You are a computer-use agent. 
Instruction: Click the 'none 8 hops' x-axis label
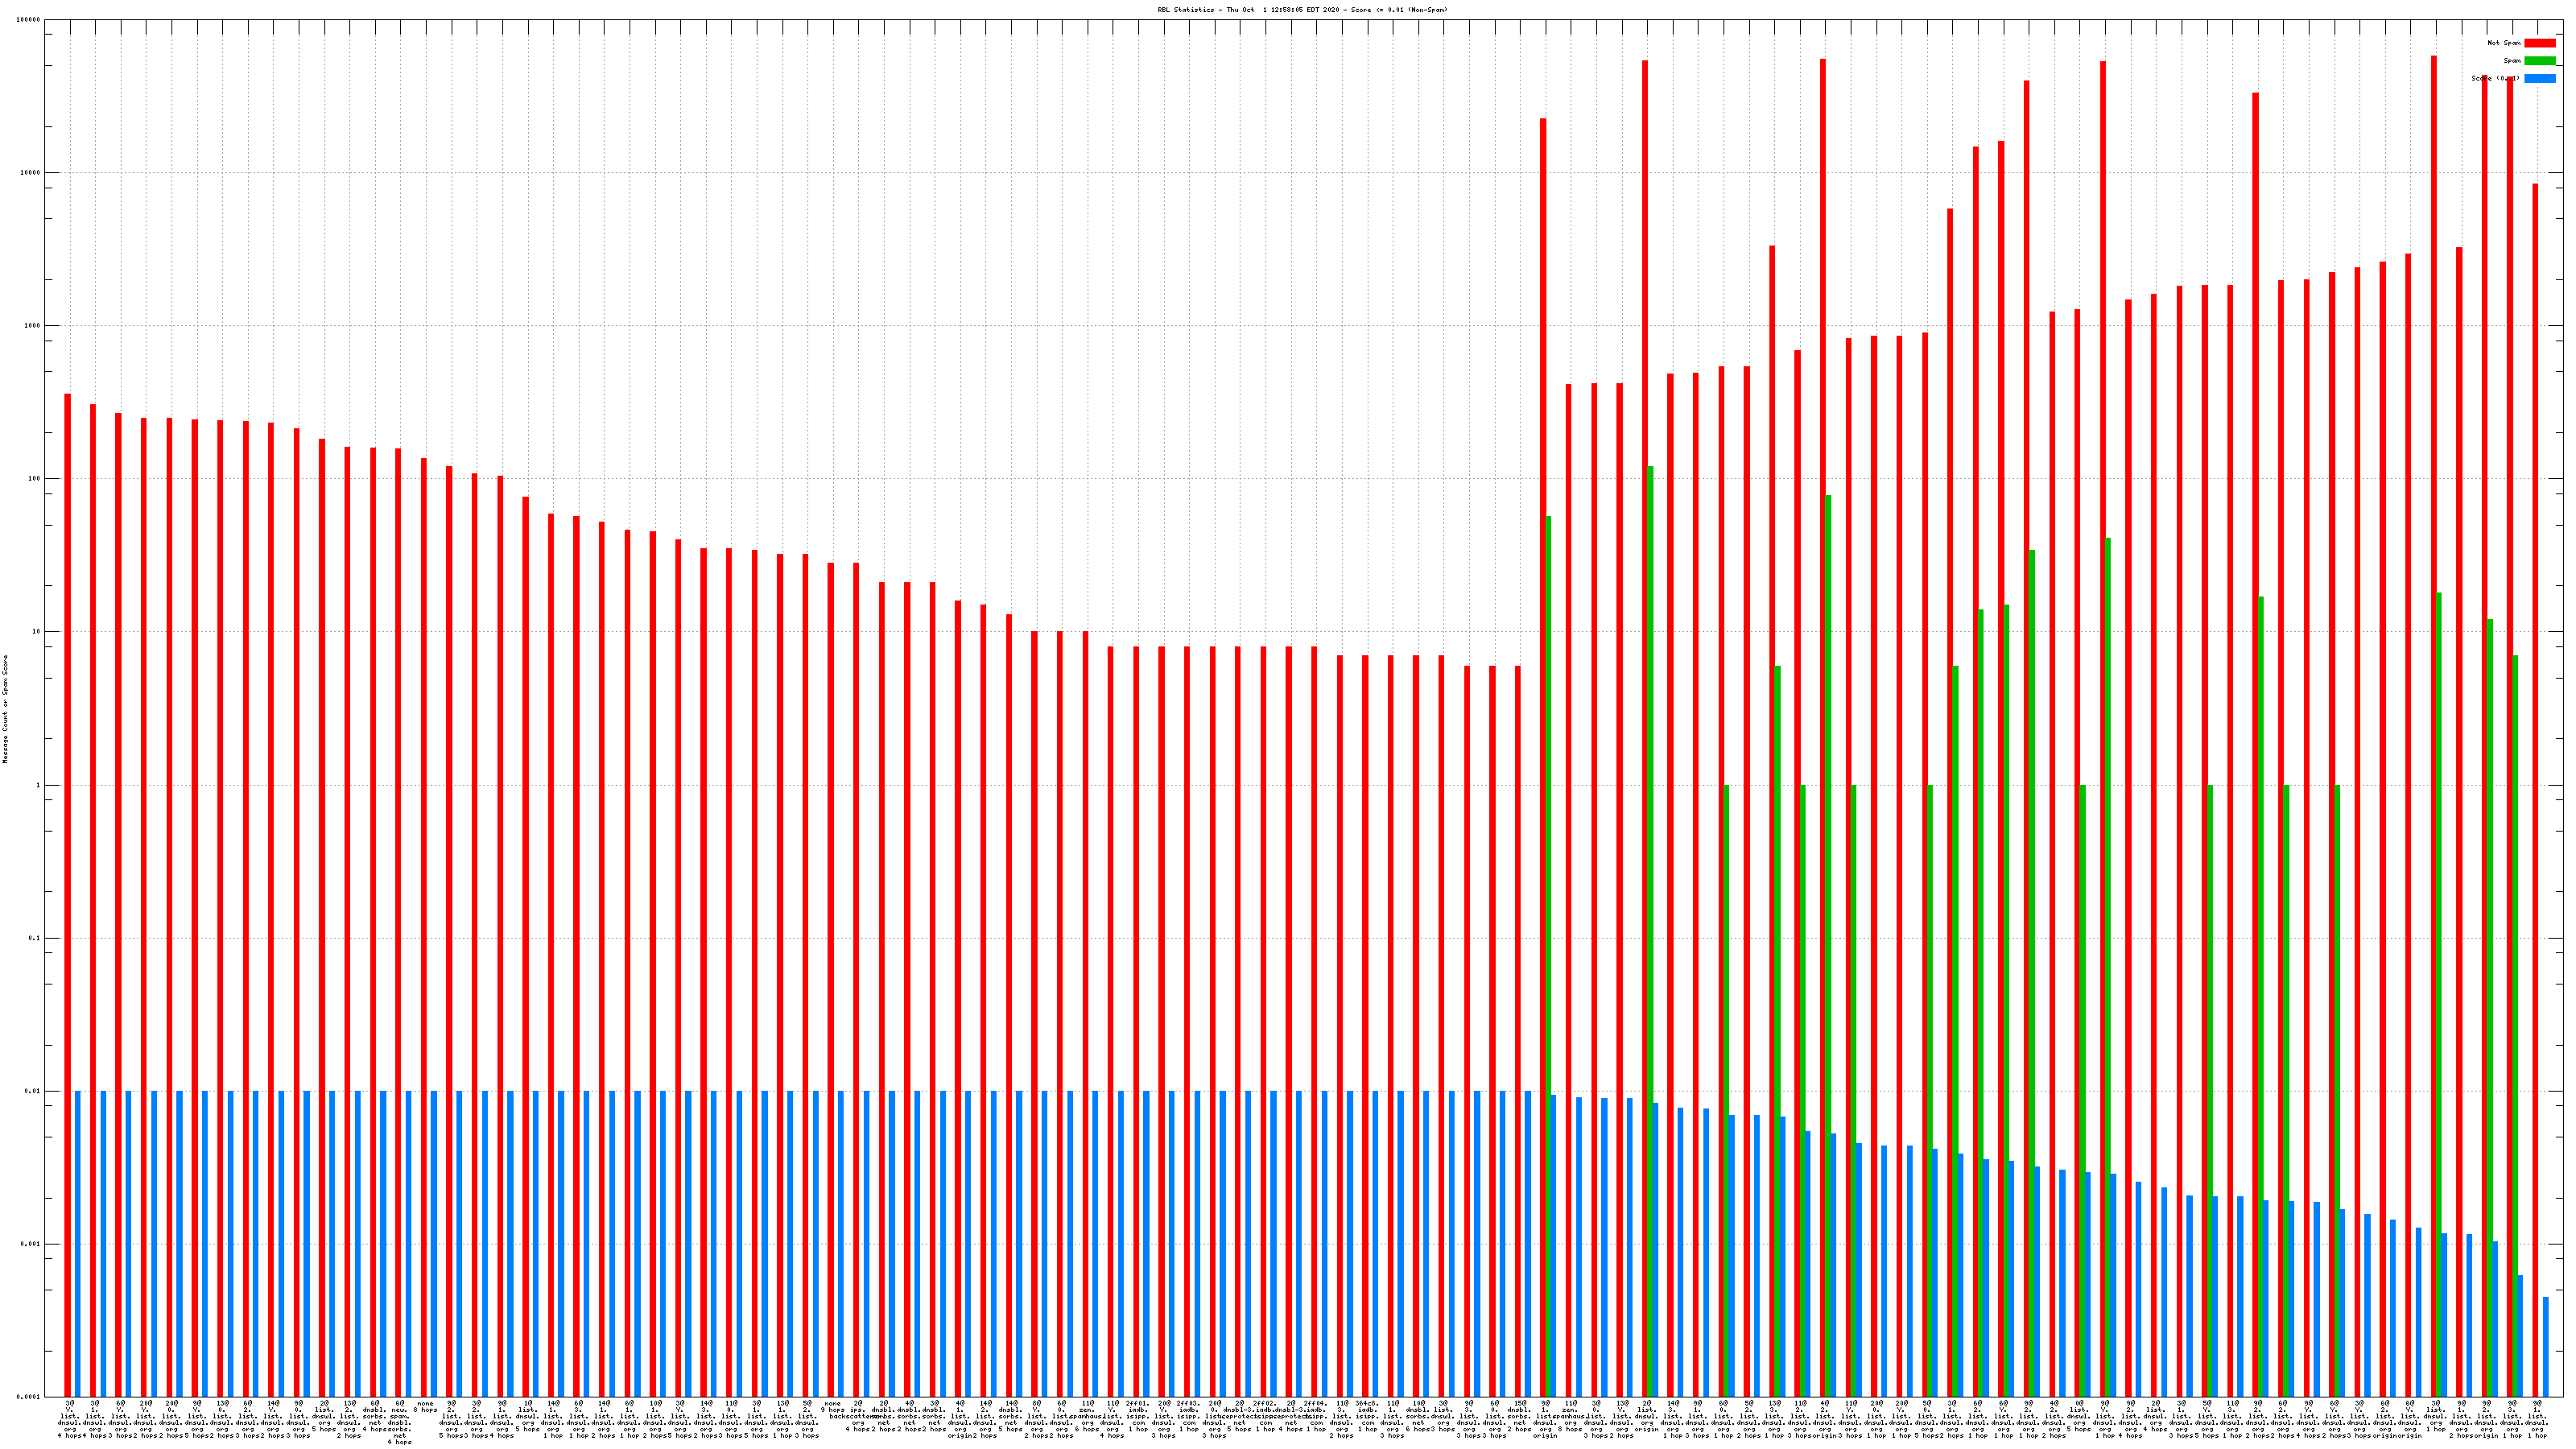coord(425,1407)
